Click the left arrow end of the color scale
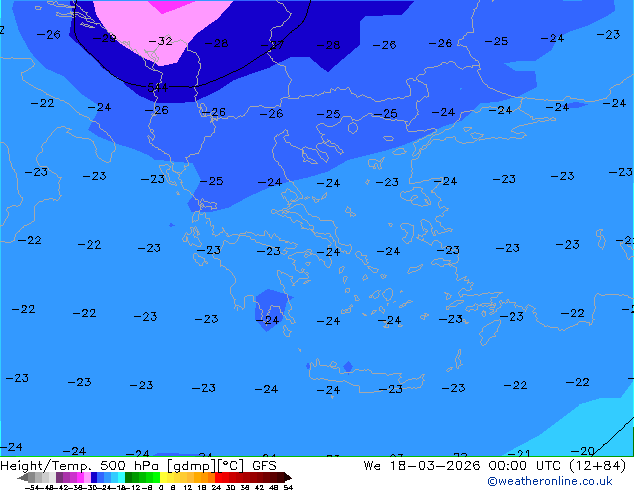634x490 pixels. point(22,477)
